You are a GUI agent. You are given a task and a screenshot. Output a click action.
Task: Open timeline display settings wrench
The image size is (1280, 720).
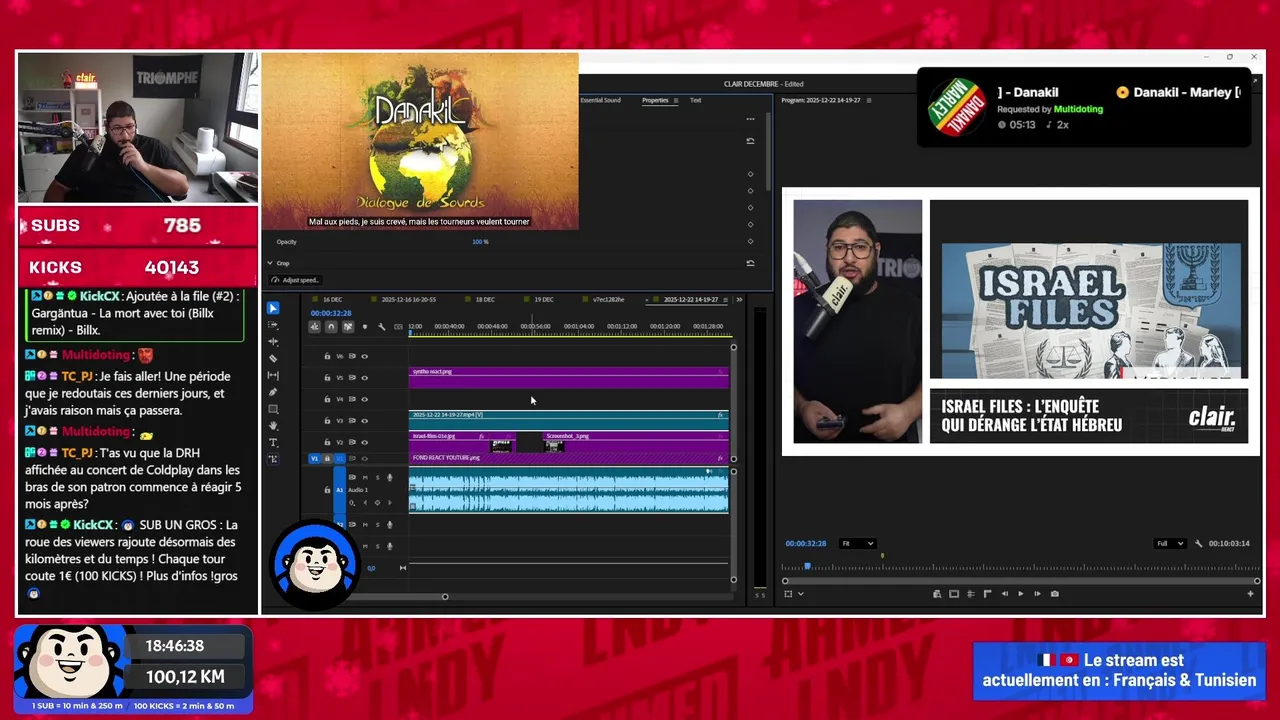[382, 327]
